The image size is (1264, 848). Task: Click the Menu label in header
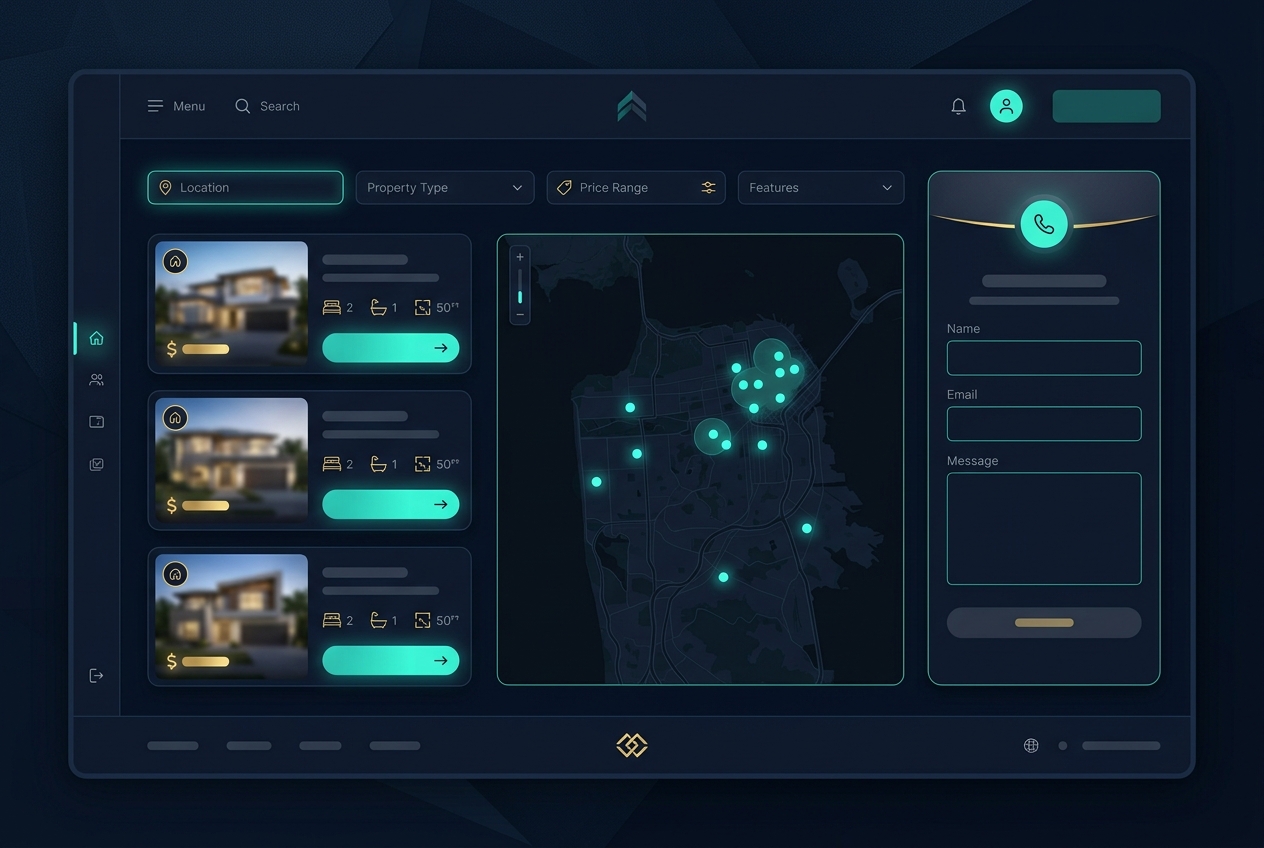point(189,106)
